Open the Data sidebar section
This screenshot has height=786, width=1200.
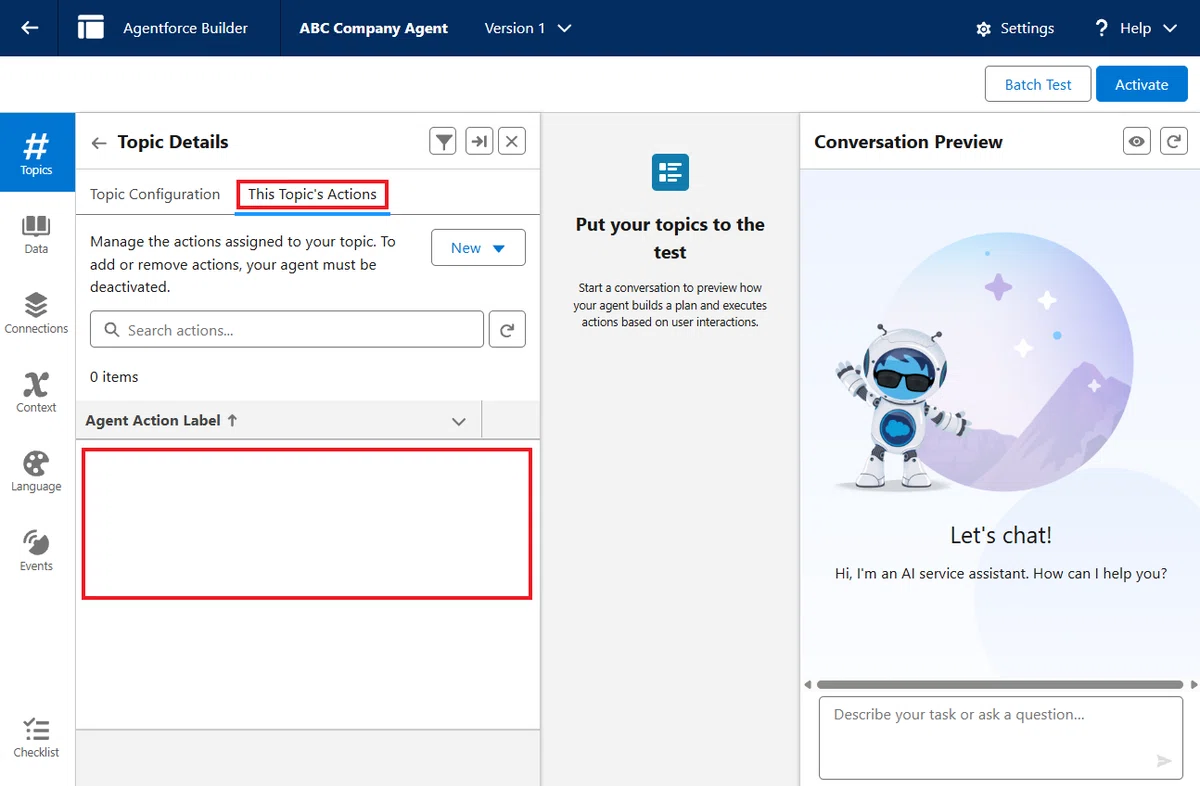pyautogui.click(x=36, y=234)
